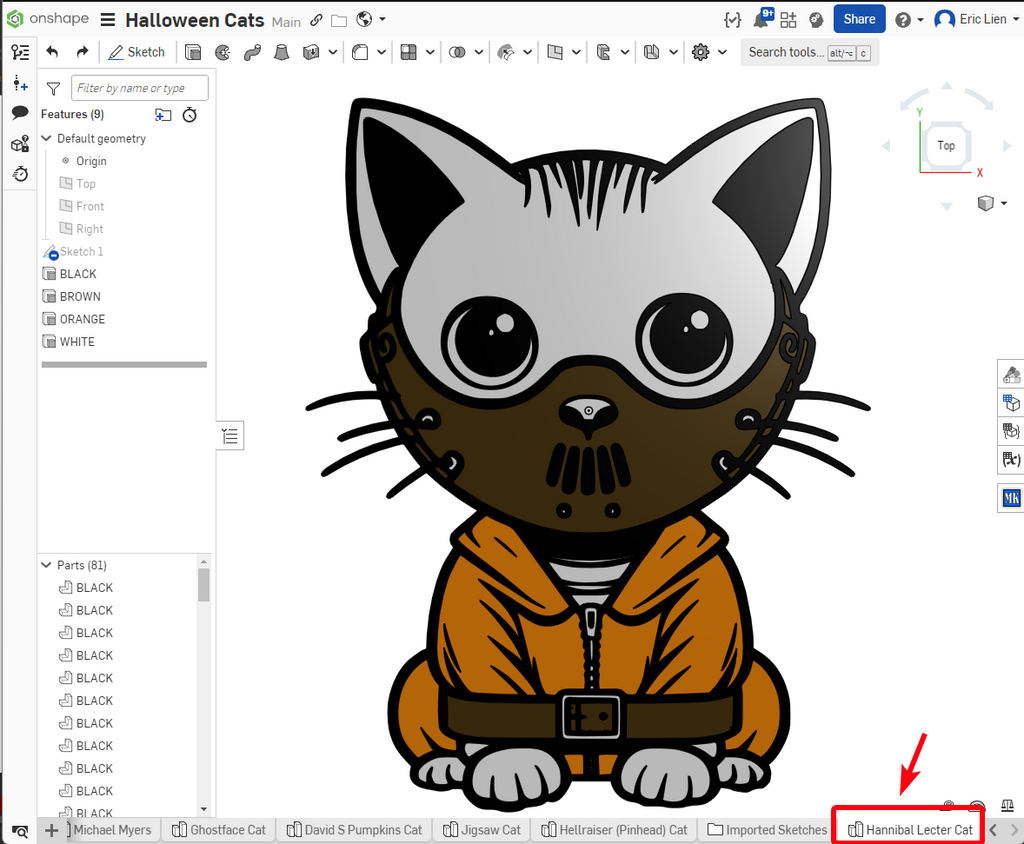
Task: Open notifications bell icon
Action: tap(761, 20)
